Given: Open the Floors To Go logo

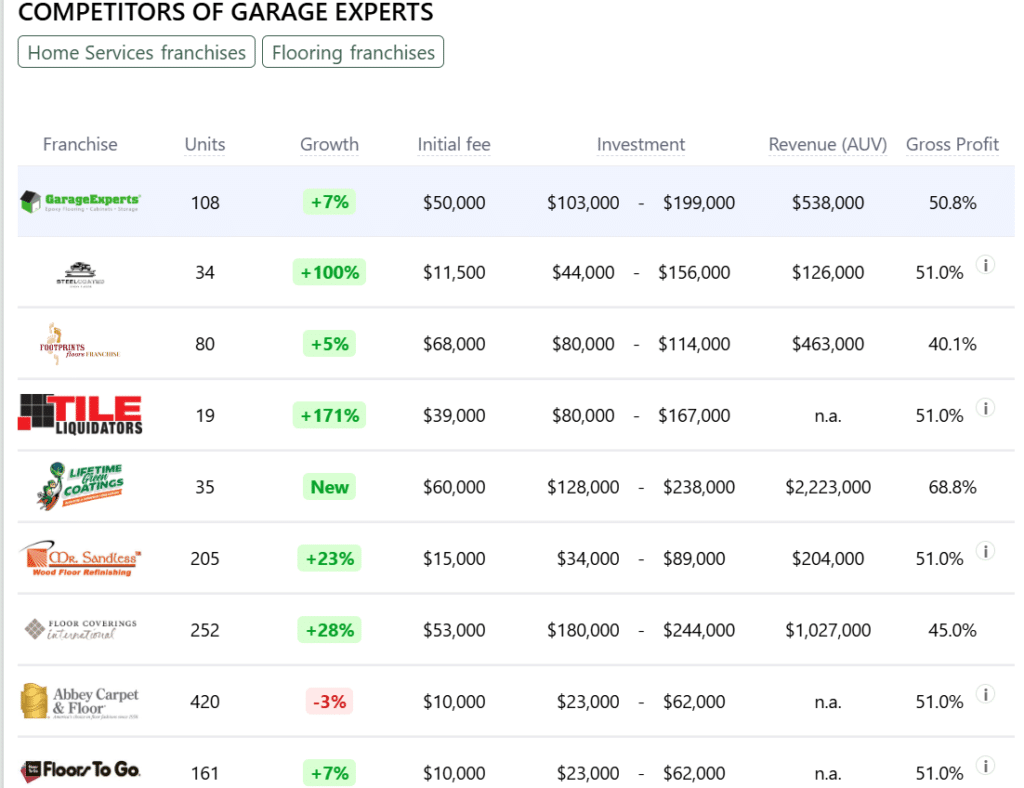Looking at the screenshot, I should [x=80, y=772].
